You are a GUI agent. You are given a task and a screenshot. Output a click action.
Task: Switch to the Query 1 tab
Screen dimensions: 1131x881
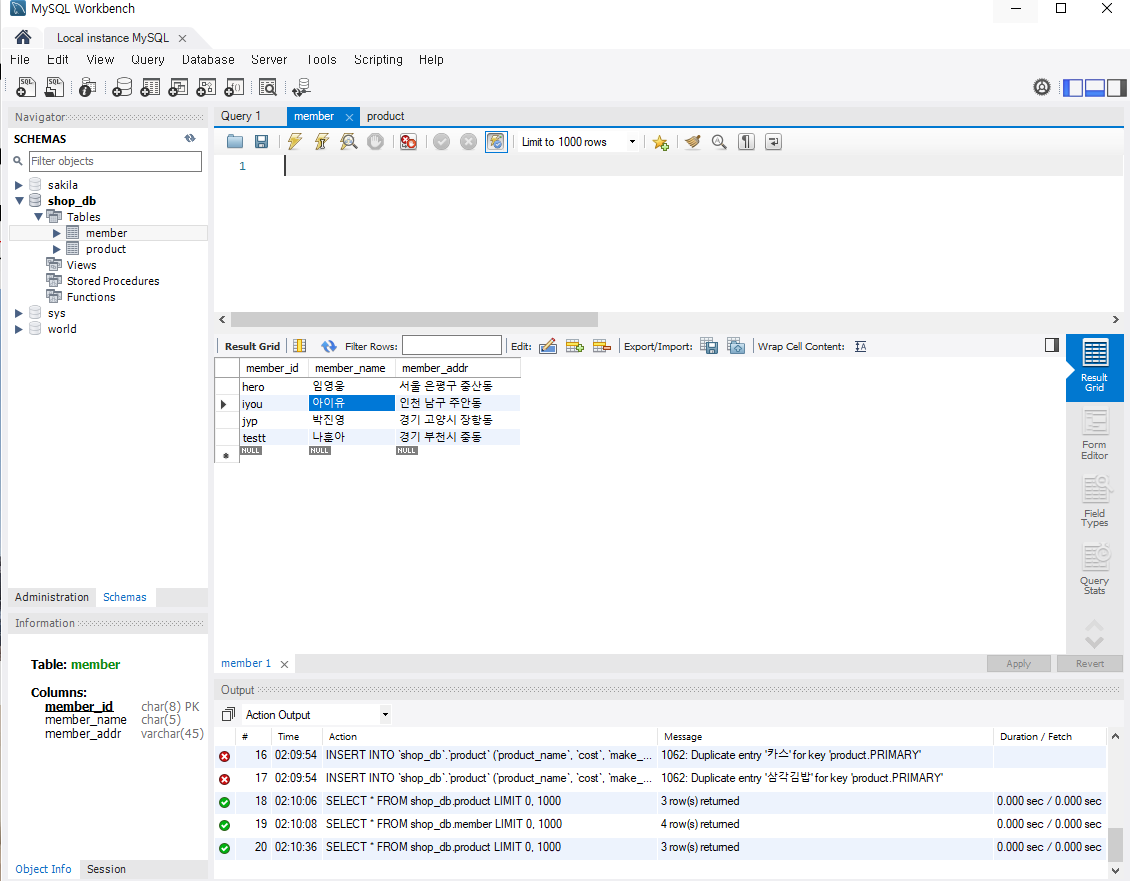pyautogui.click(x=241, y=116)
